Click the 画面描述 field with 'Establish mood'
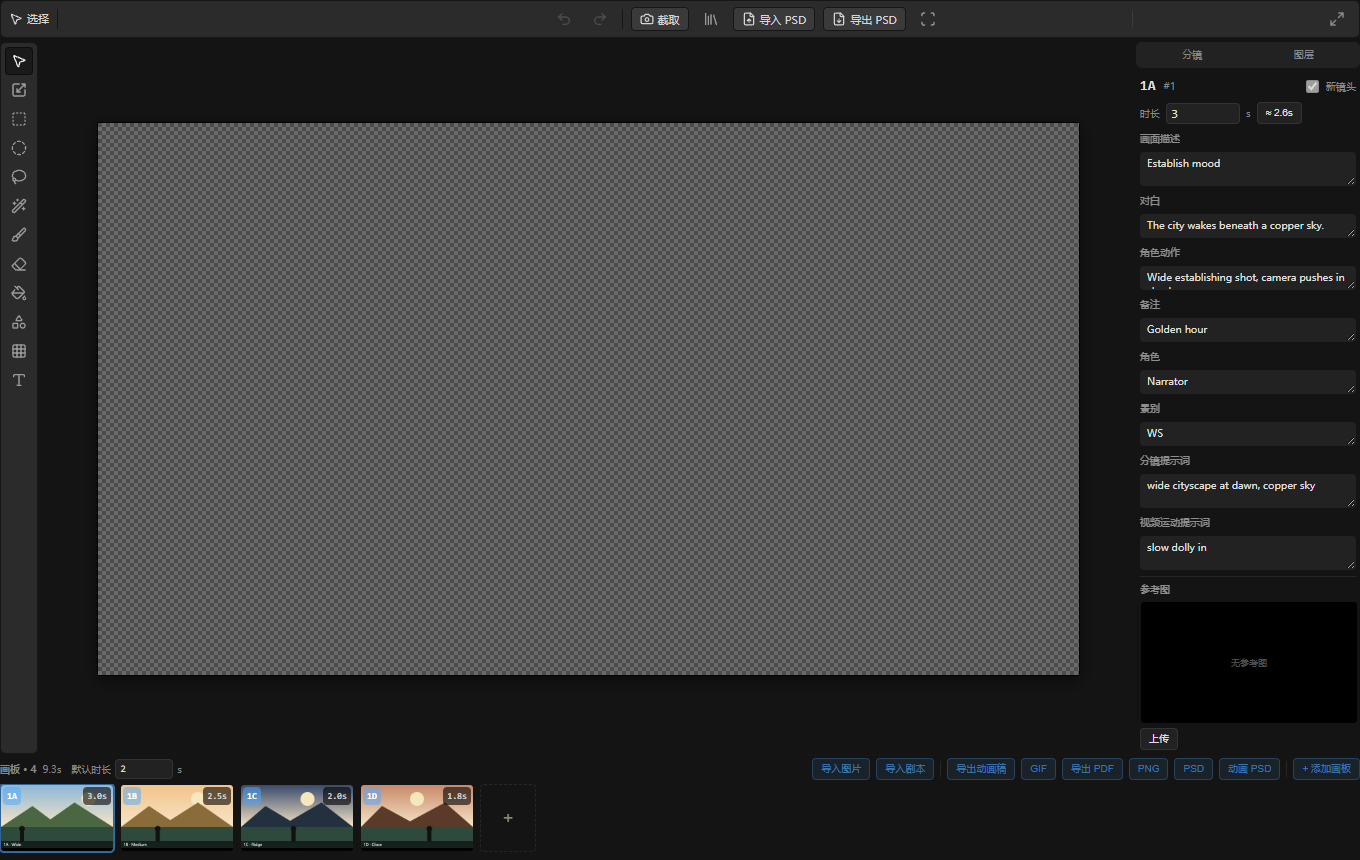Image resolution: width=1360 pixels, height=860 pixels. [1248, 169]
